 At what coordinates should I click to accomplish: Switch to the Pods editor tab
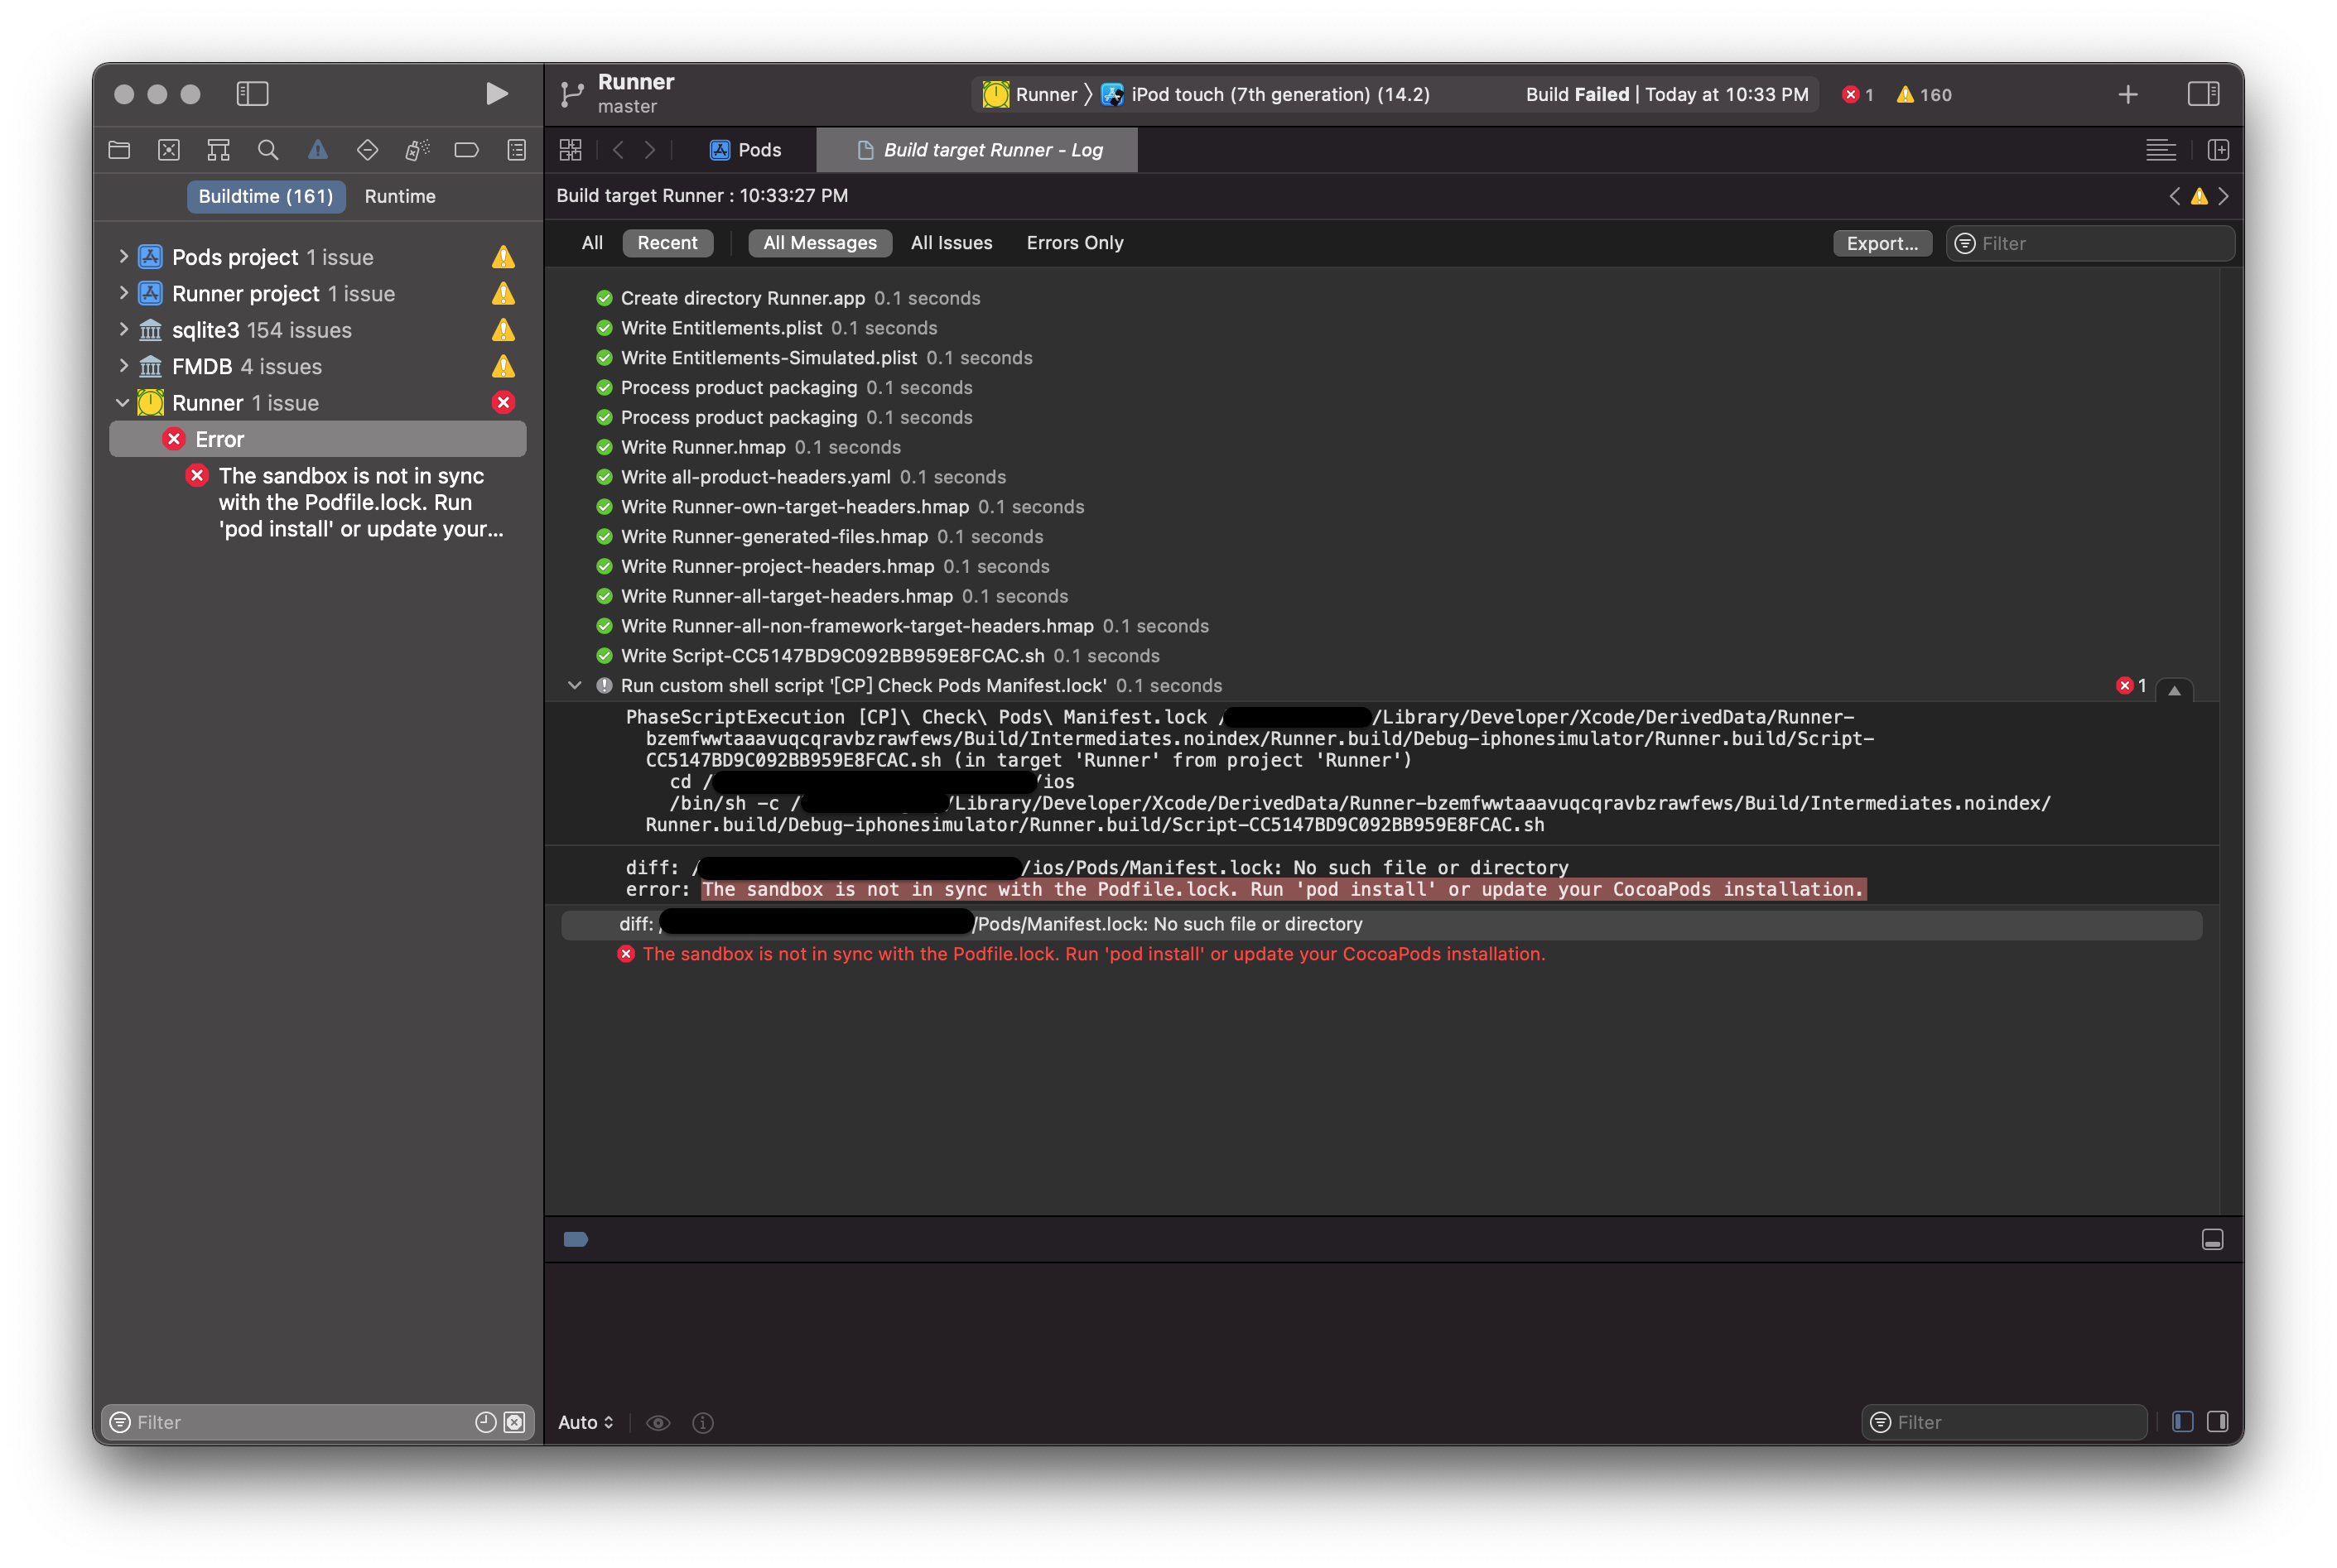(x=745, y=150)
